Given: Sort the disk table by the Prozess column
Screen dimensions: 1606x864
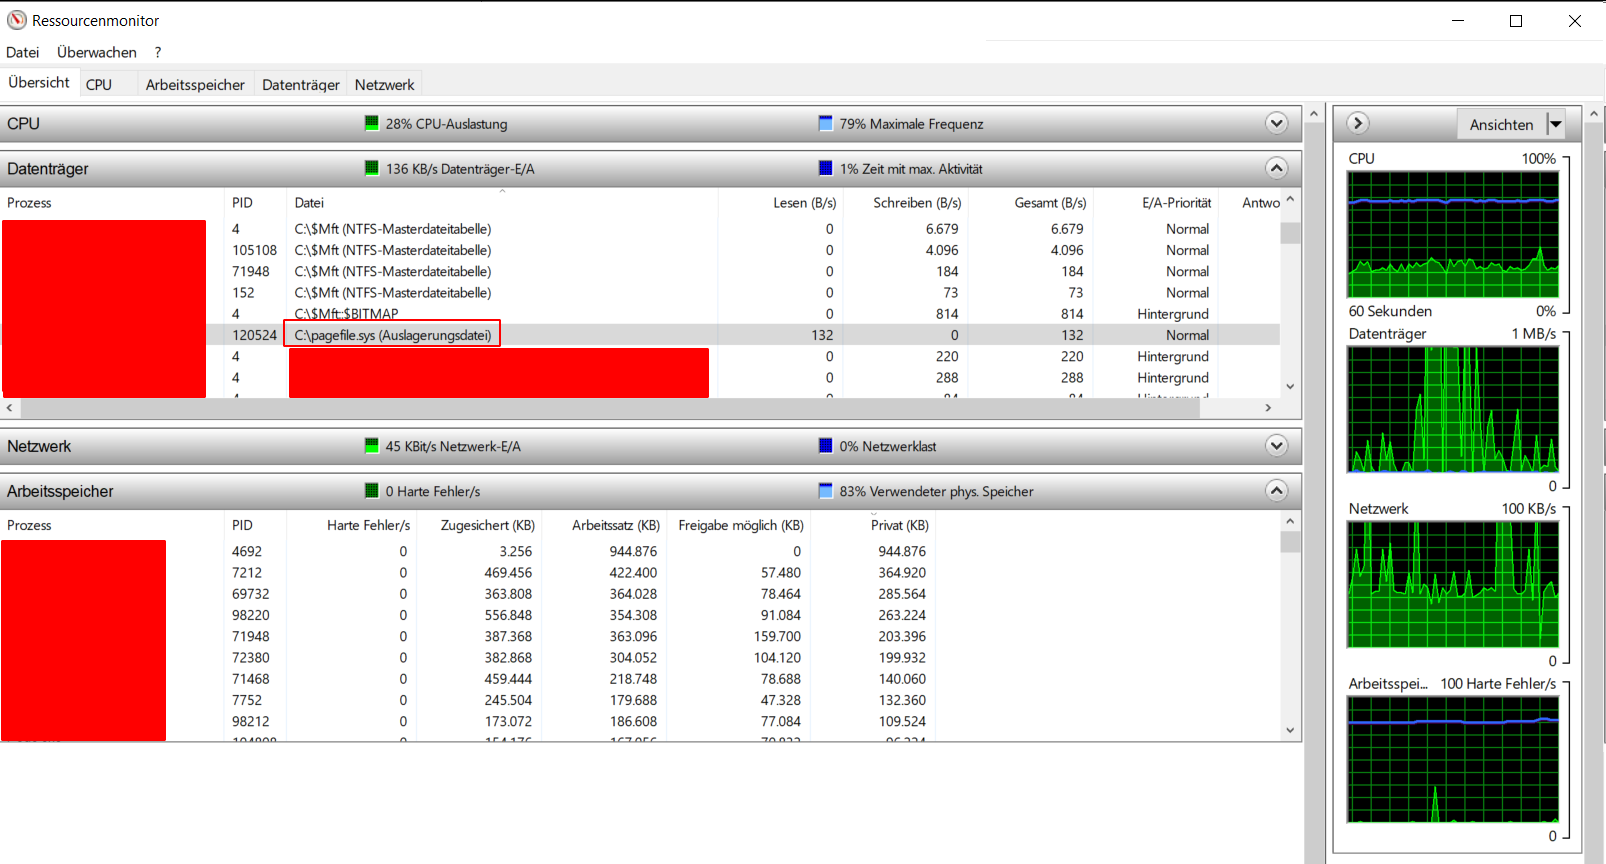Looking at the screenshot, I should point(113,202).
